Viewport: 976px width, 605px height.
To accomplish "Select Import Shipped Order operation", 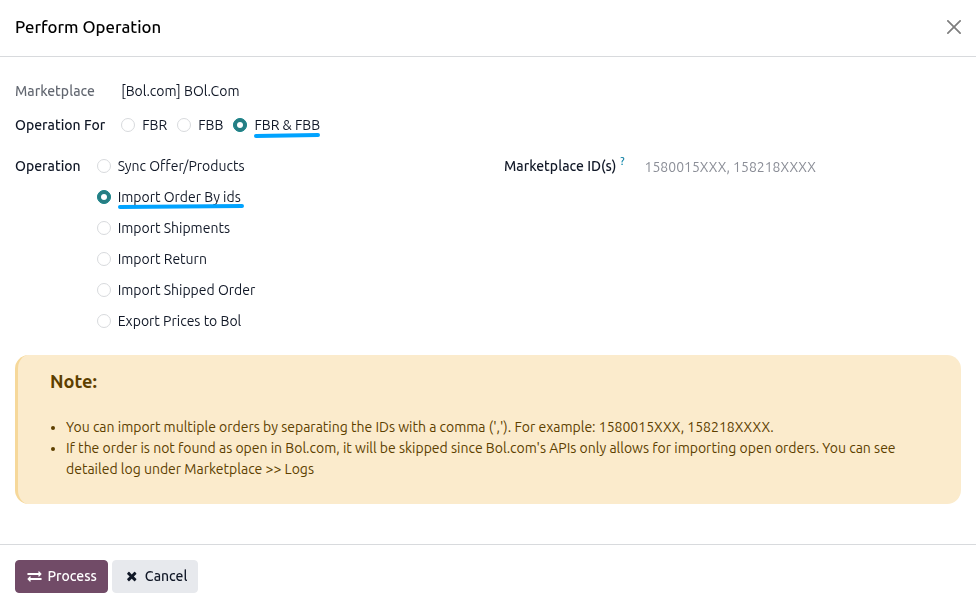I will 104,290.
